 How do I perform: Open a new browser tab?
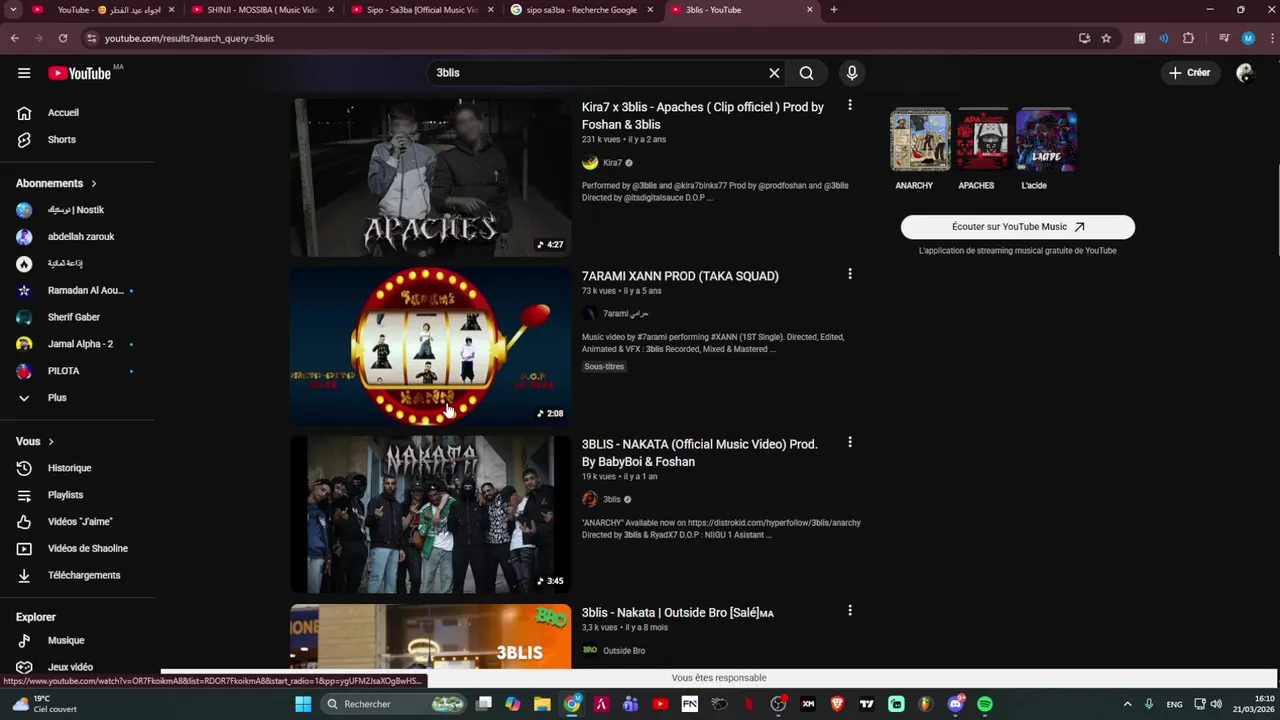click(834, 10)
